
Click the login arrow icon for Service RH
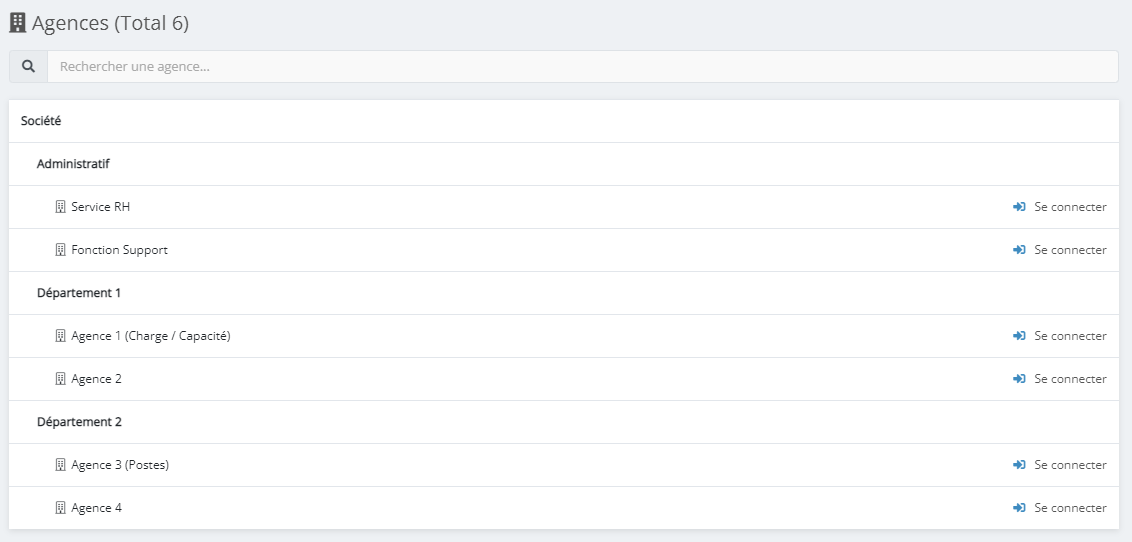[x=1019, y=207]
